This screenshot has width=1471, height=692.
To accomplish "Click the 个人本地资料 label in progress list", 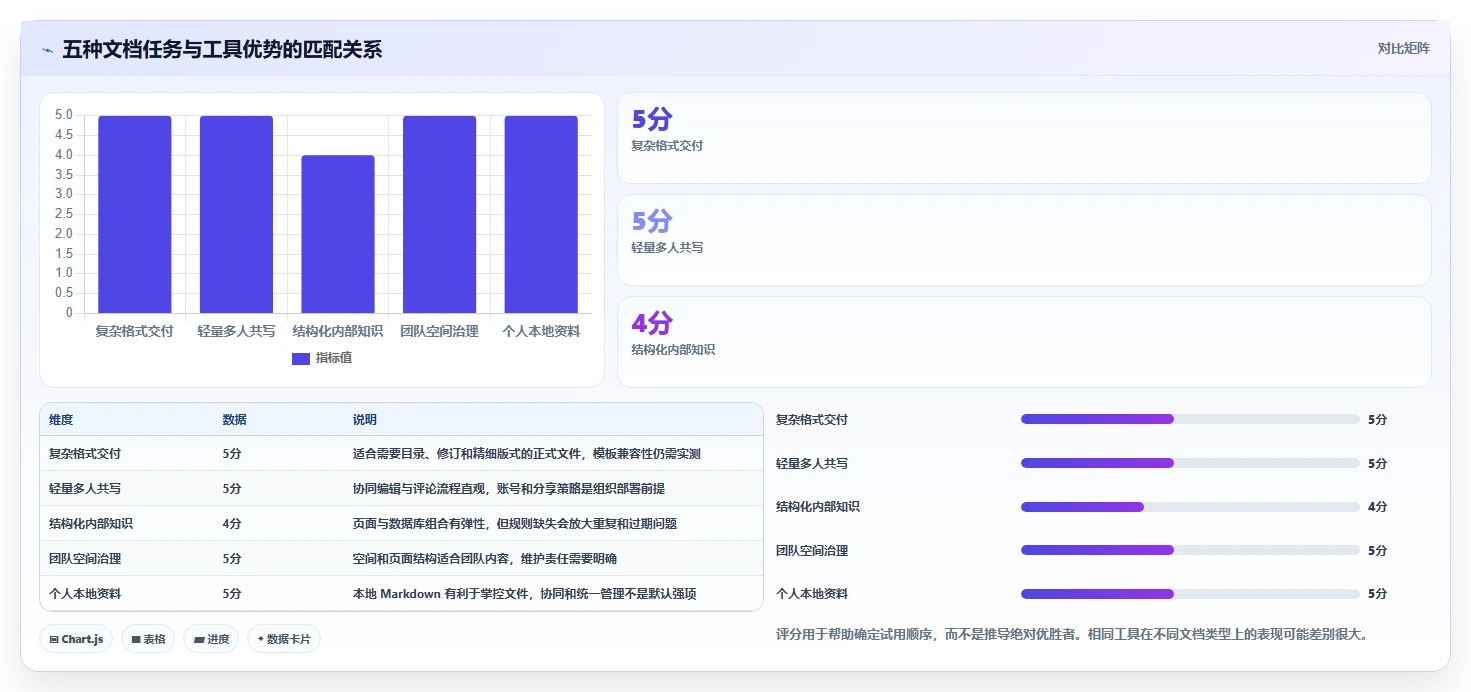I will (812, 594).
